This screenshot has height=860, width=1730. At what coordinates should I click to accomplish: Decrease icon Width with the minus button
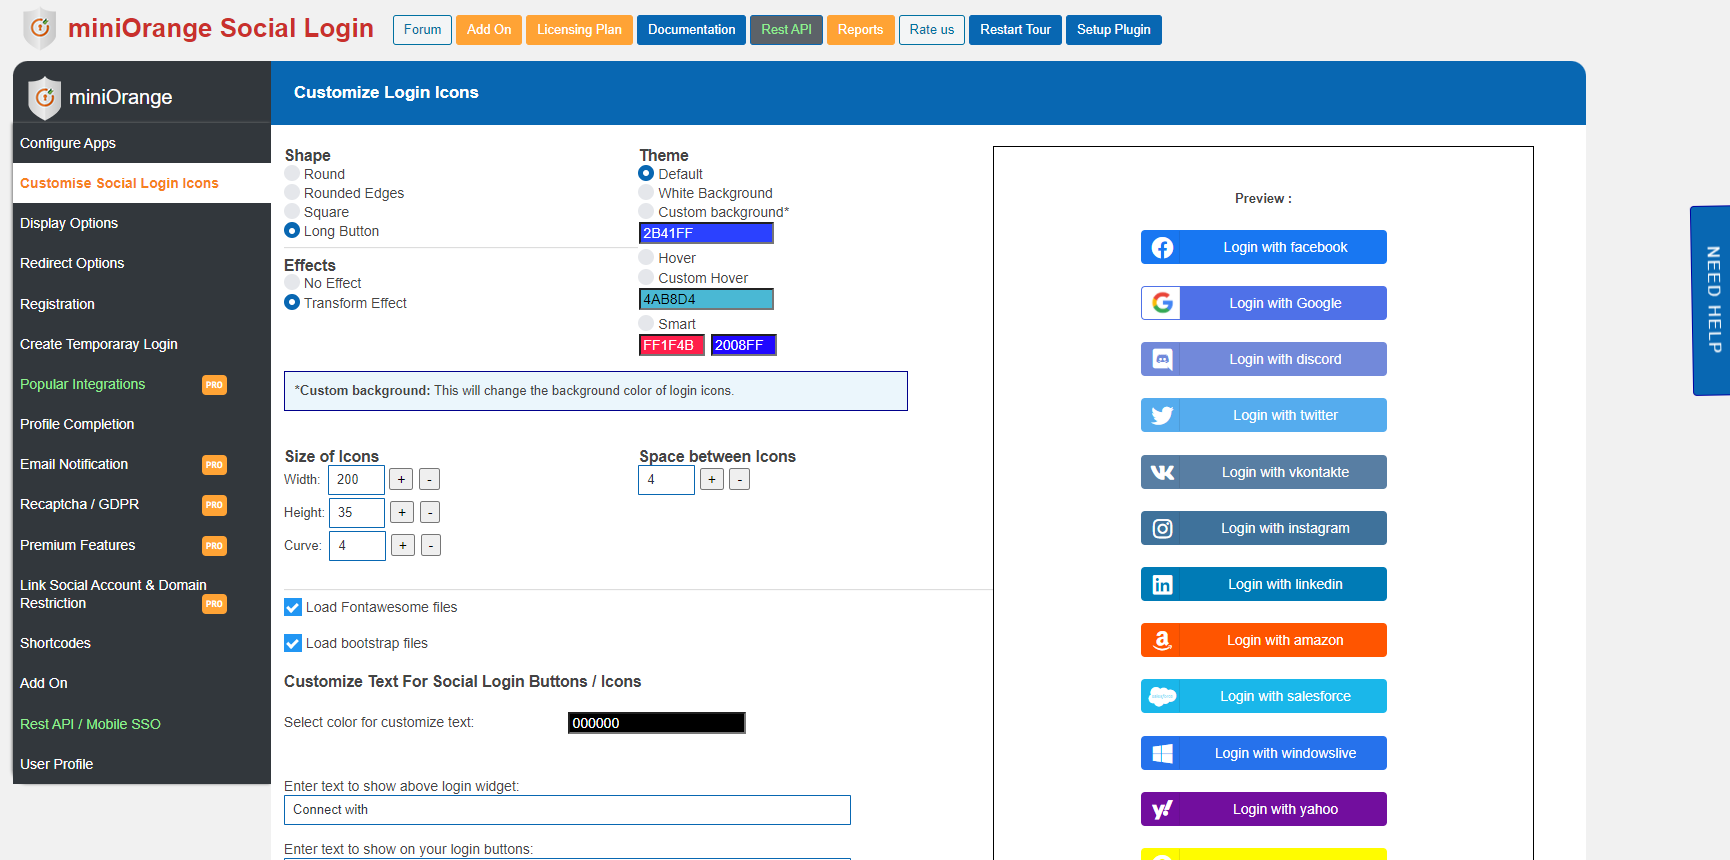(x=430, y=480)
